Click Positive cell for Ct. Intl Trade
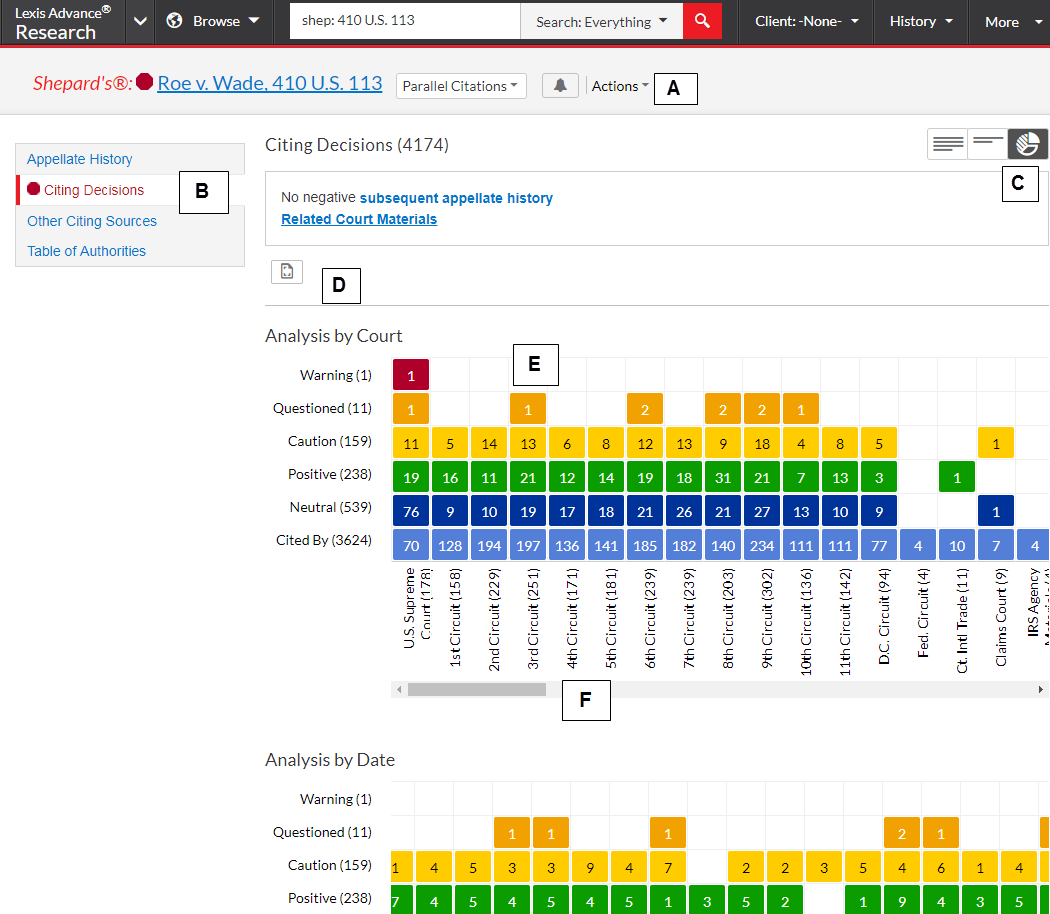The height and width of the screenshot is (914, 1050). [x=957, y=477]
